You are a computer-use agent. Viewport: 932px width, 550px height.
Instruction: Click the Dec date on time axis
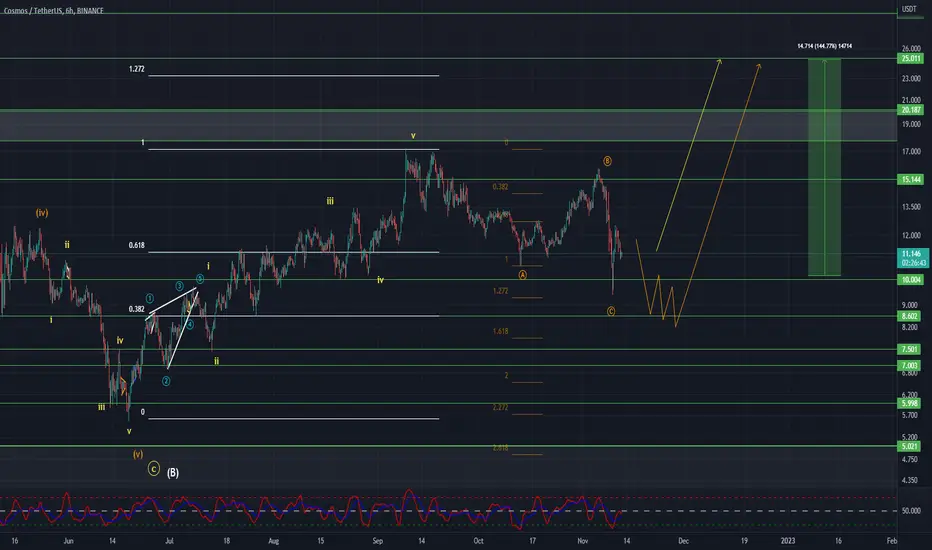click(684, 541)
